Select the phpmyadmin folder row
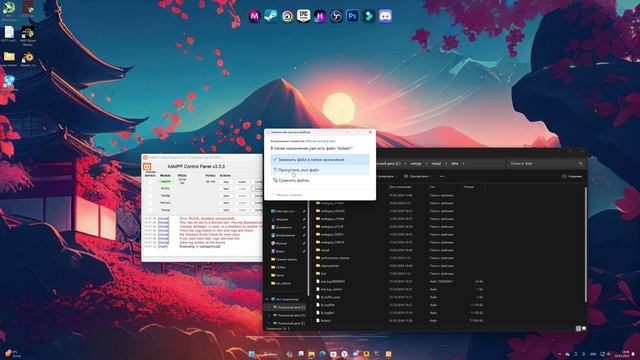Image resolution: width=640 pixels, height=360 pixels. click(400, 266)
